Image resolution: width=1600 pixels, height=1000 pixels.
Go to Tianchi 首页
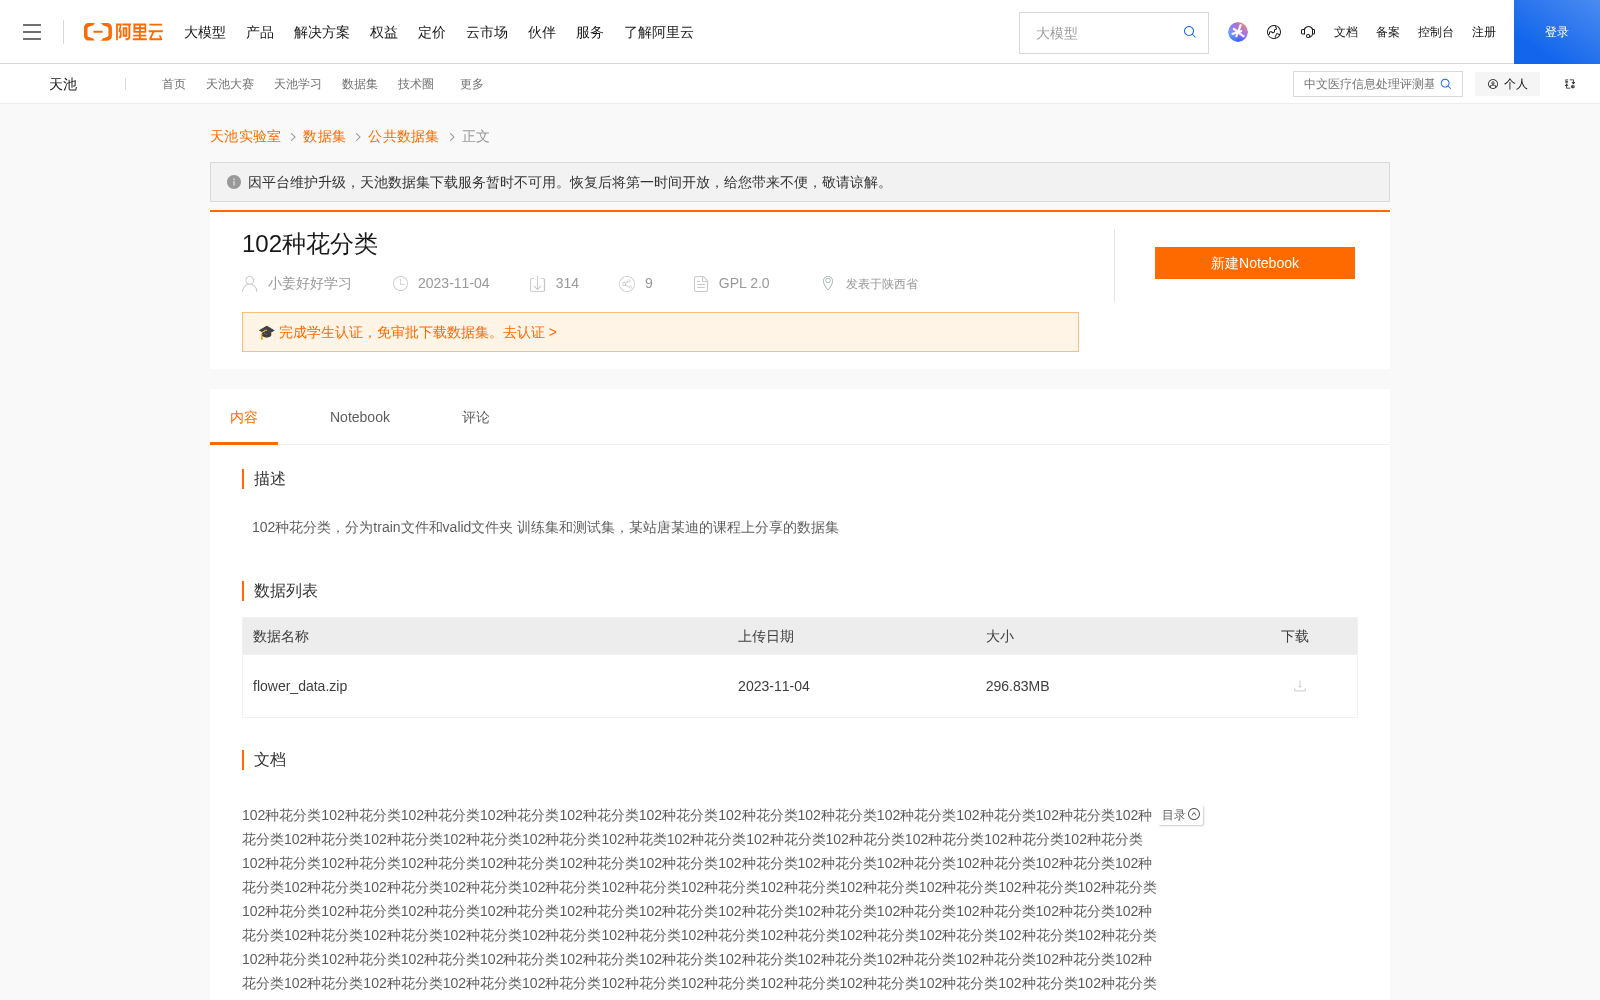[x=174, y=84]
